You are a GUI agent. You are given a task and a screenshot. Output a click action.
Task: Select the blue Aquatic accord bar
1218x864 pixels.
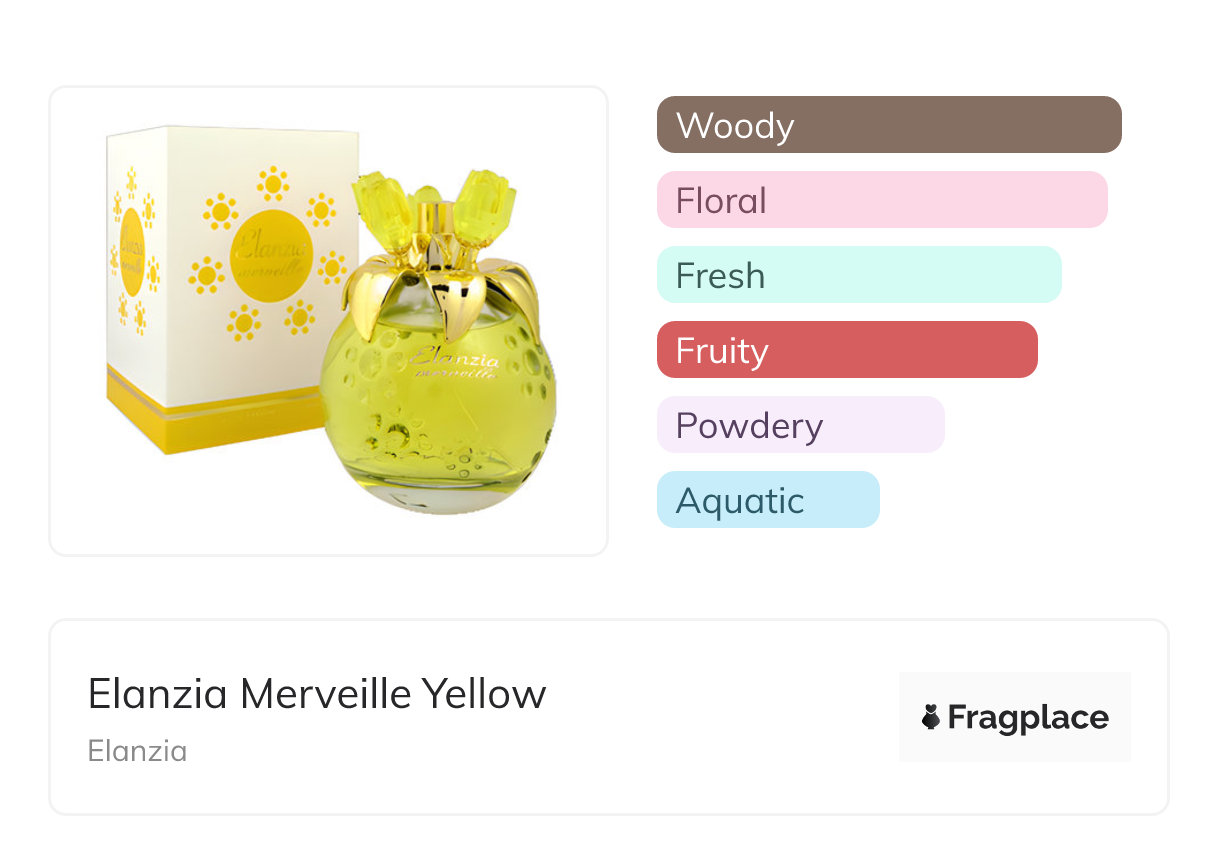(x=767, y=500)
